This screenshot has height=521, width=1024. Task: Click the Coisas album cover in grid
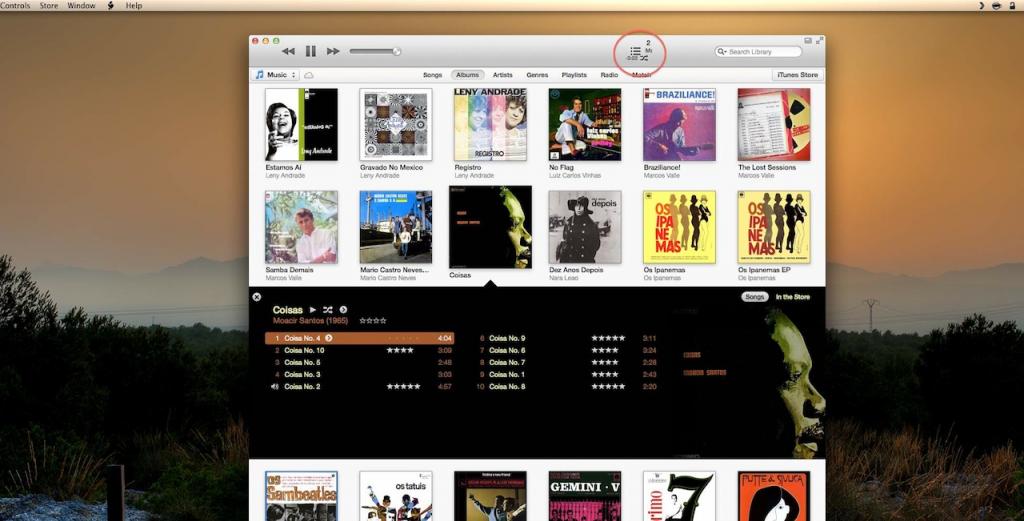(490, 227)
